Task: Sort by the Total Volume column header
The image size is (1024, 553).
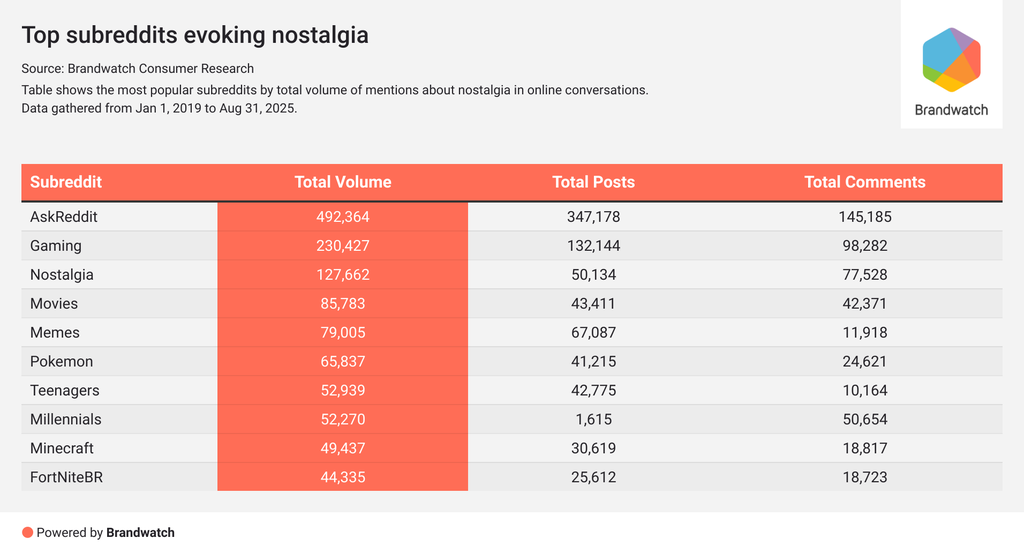Action: [343, 182]
